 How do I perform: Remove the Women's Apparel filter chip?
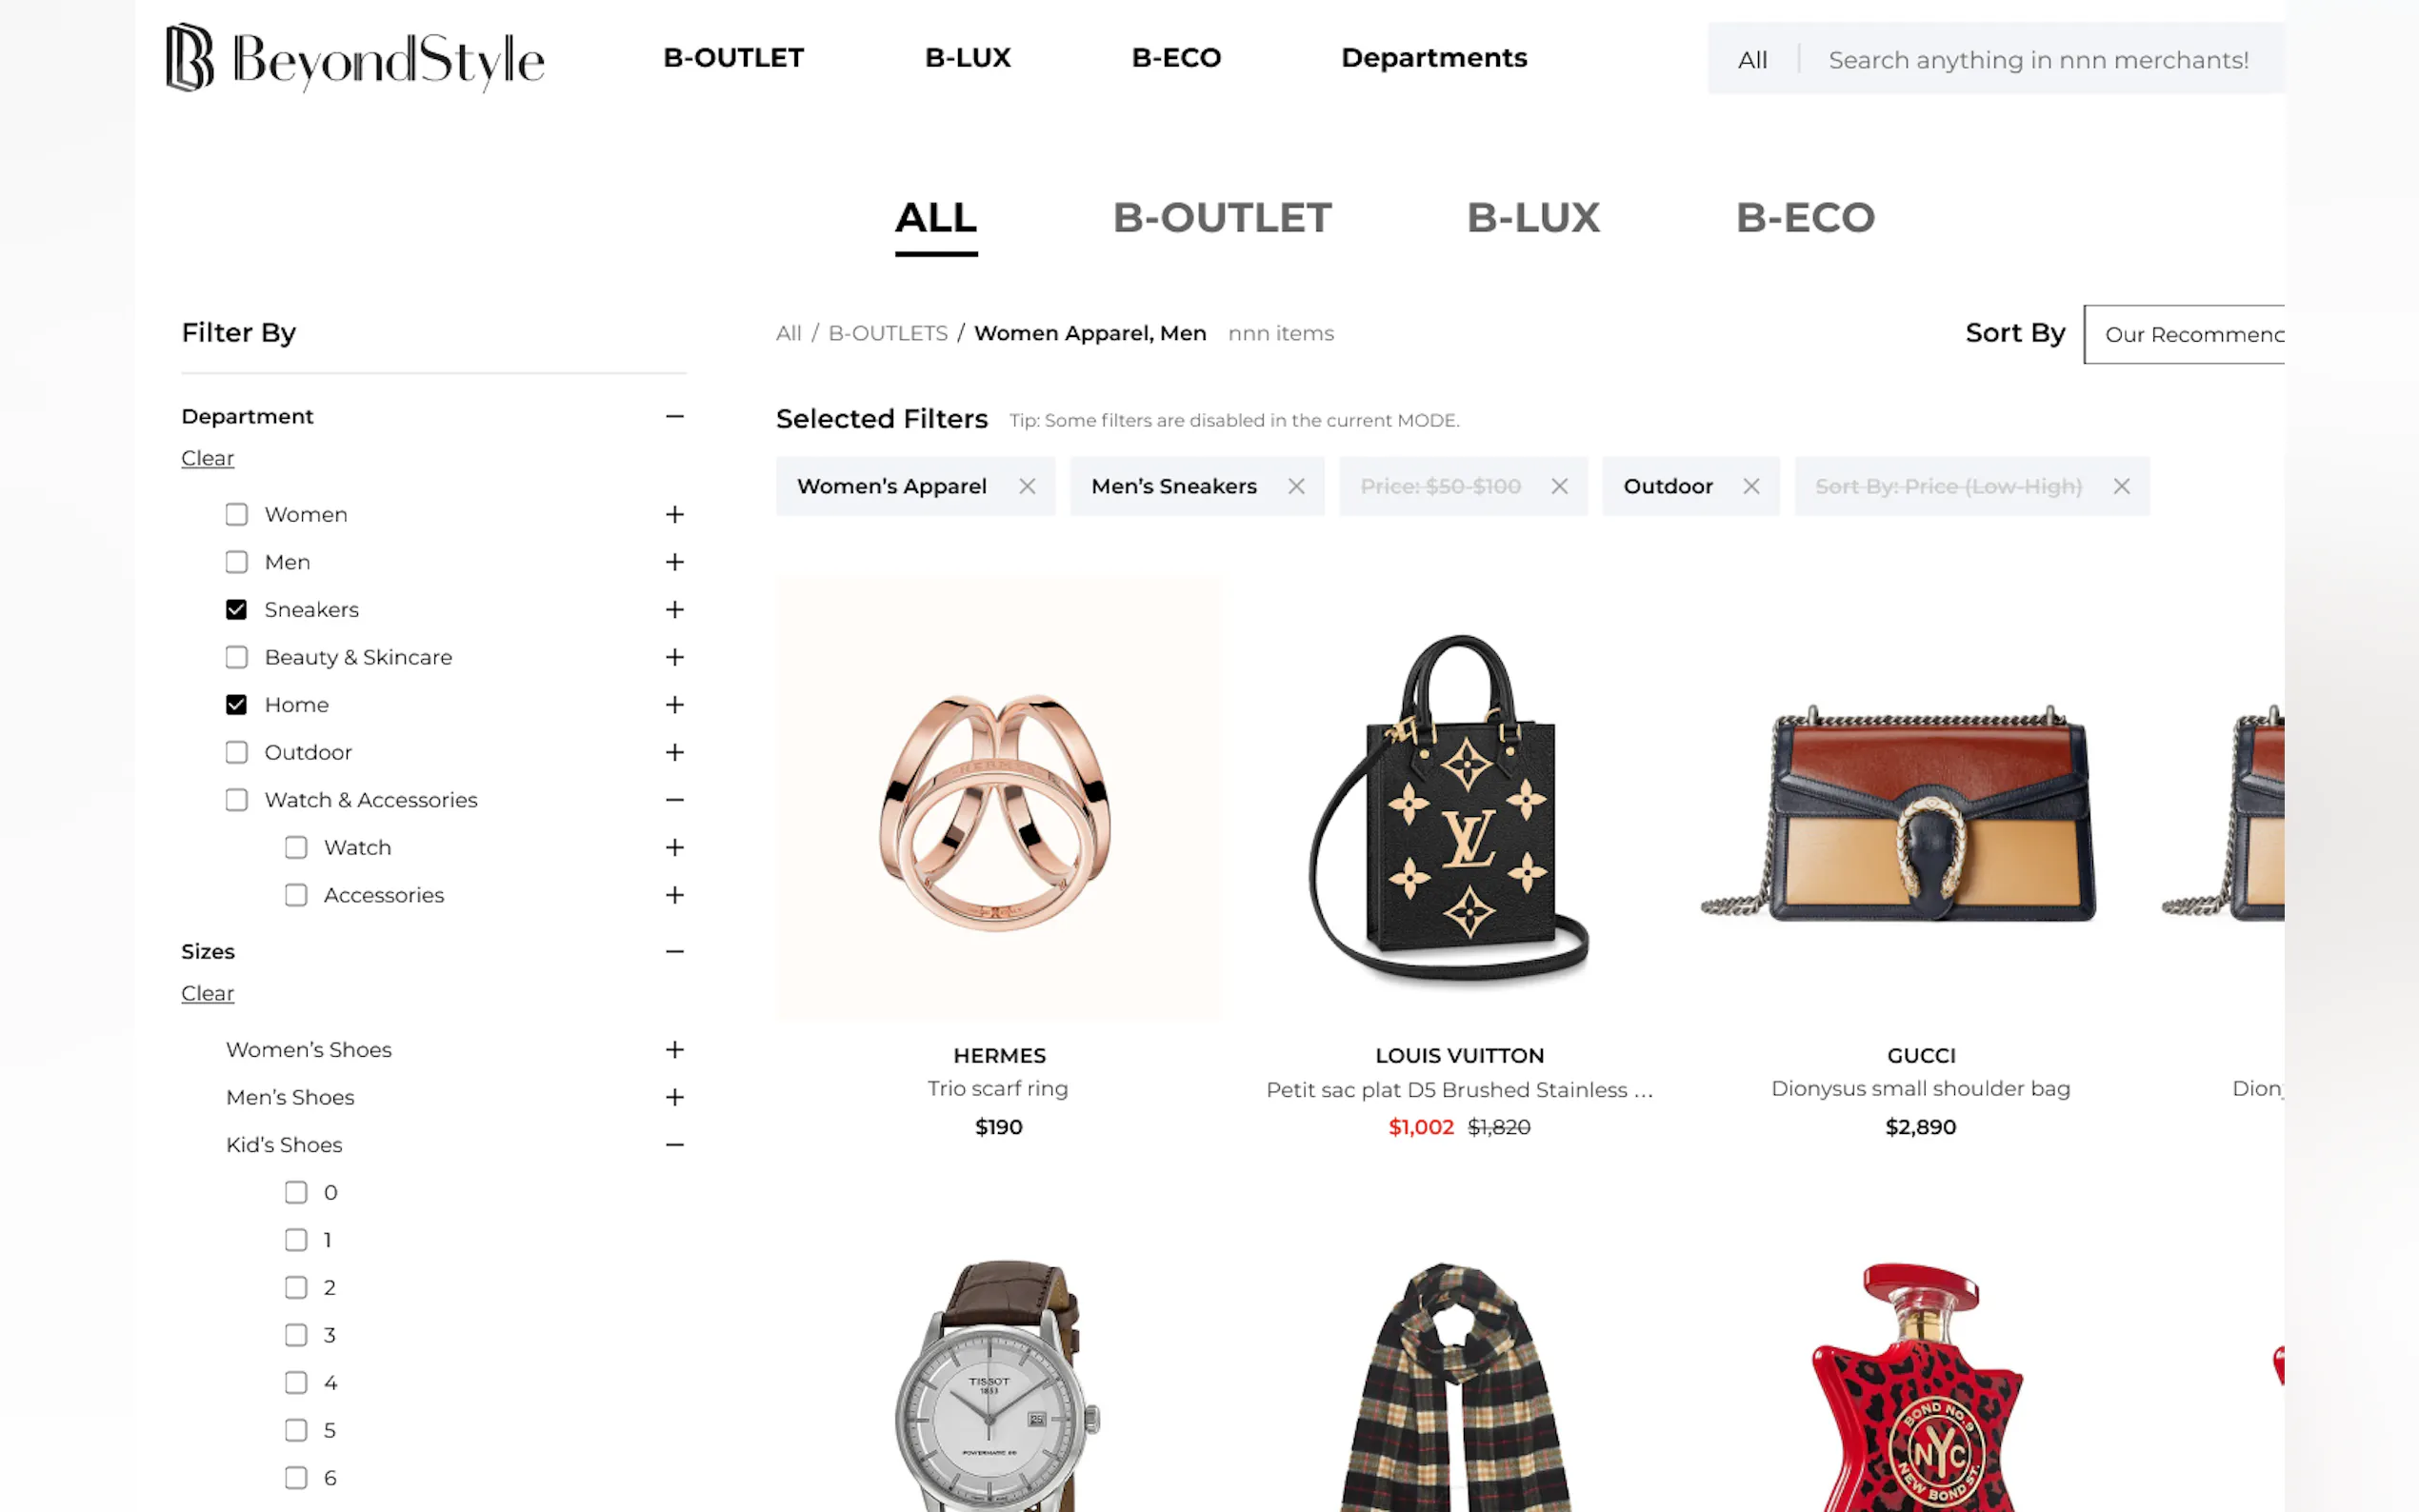coord(1027,487)
